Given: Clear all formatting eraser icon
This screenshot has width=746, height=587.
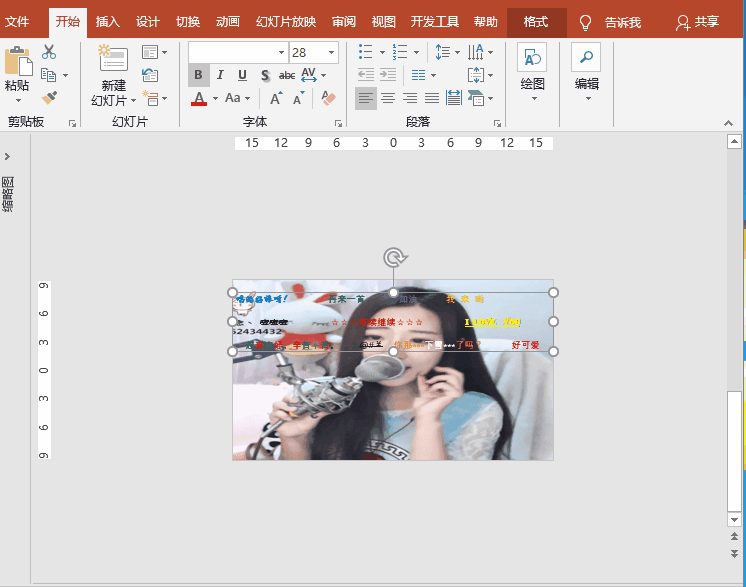Looking at the screenshot, I should (x=328, y=98).
